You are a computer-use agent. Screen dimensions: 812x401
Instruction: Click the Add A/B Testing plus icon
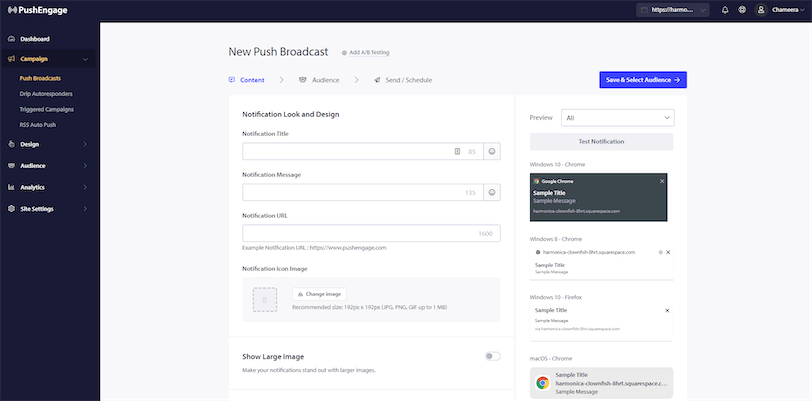[x=344, y=53]
